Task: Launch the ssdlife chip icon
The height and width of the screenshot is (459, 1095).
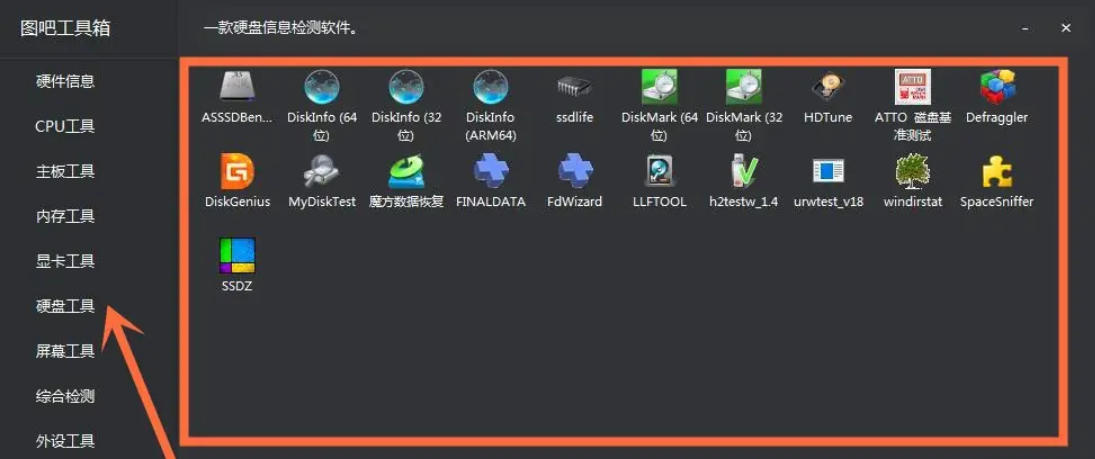Action: (x=575, y=87)
